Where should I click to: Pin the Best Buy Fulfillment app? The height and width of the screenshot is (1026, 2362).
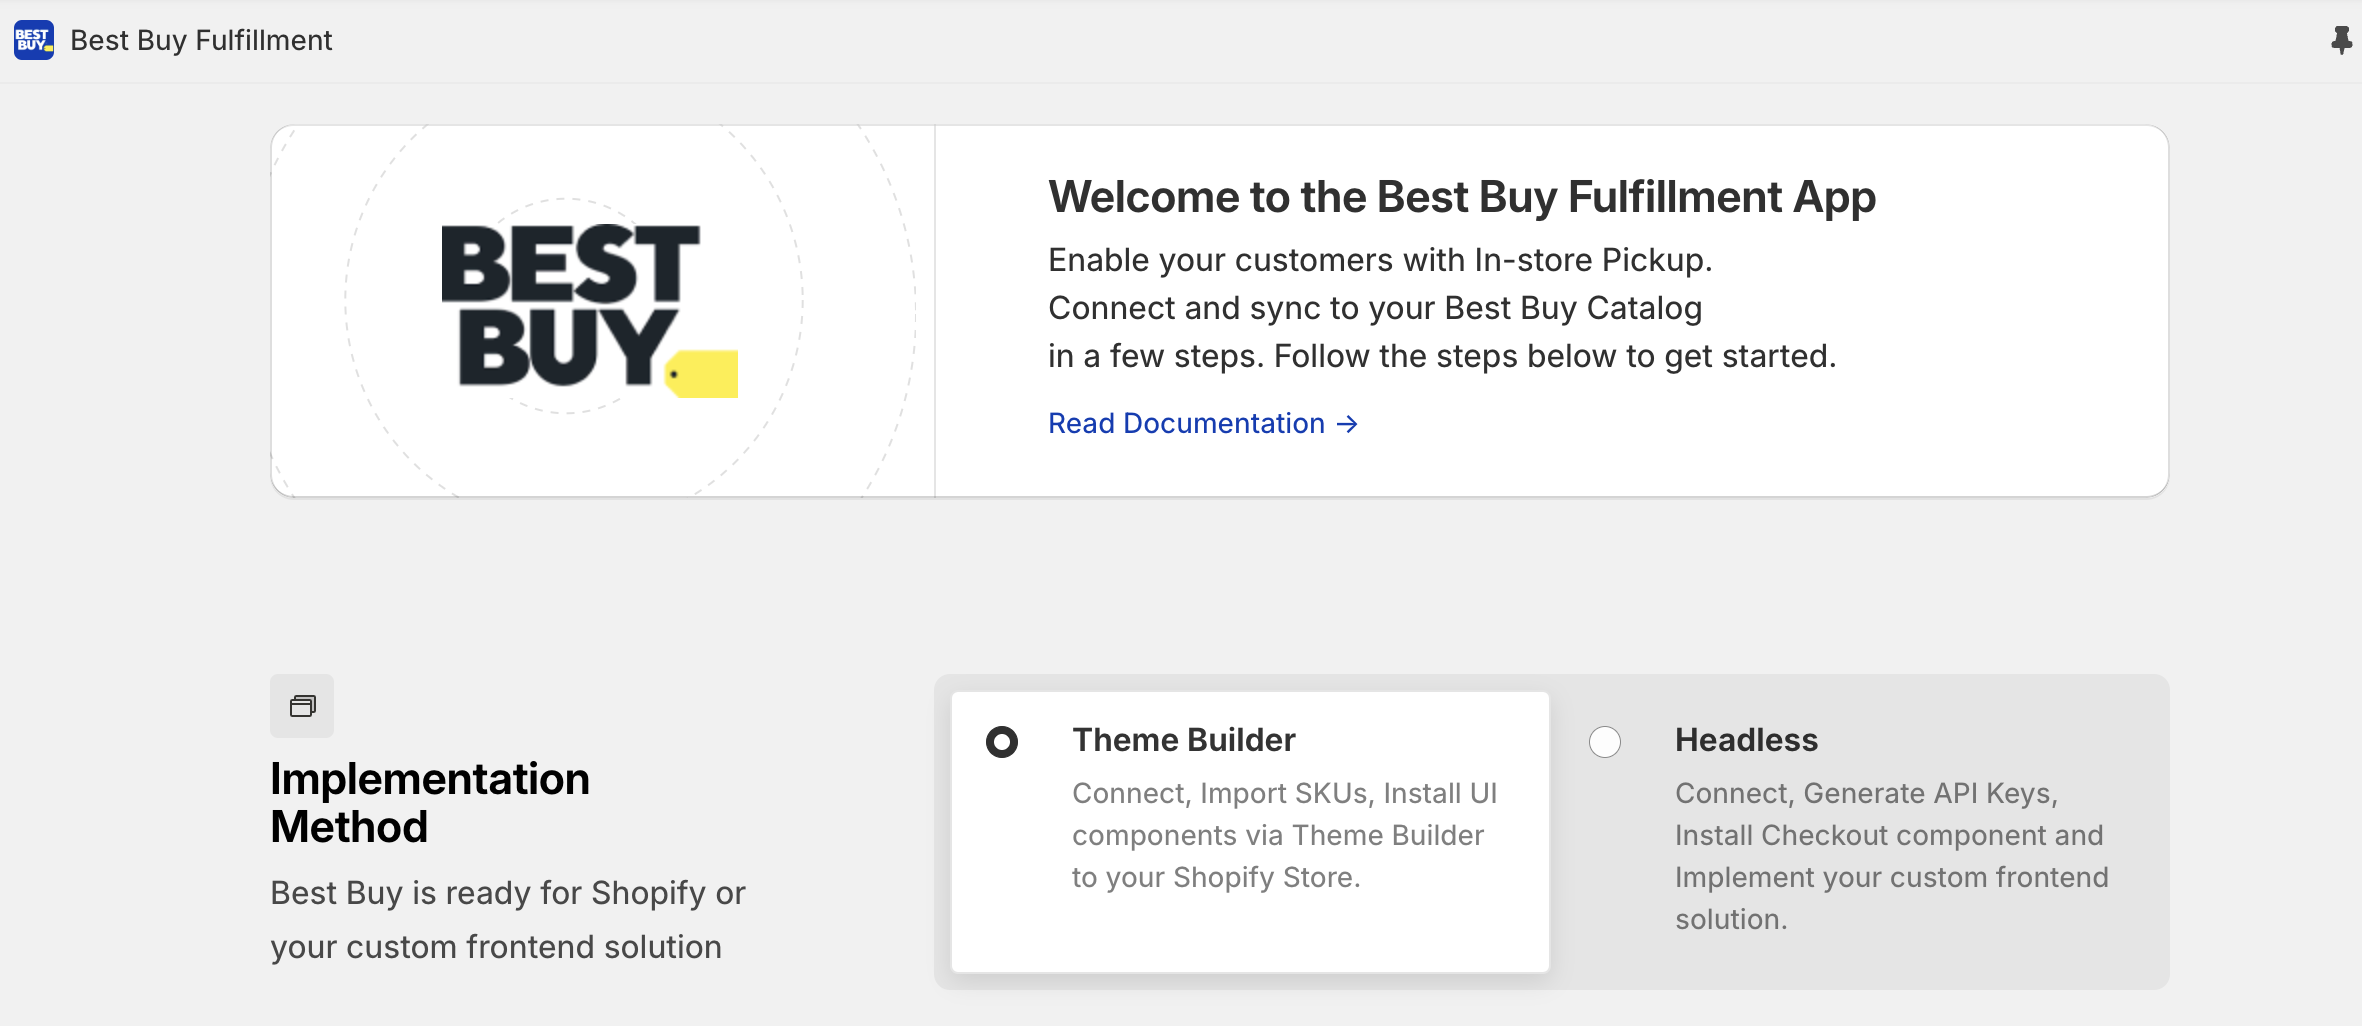coord(2341,40)
